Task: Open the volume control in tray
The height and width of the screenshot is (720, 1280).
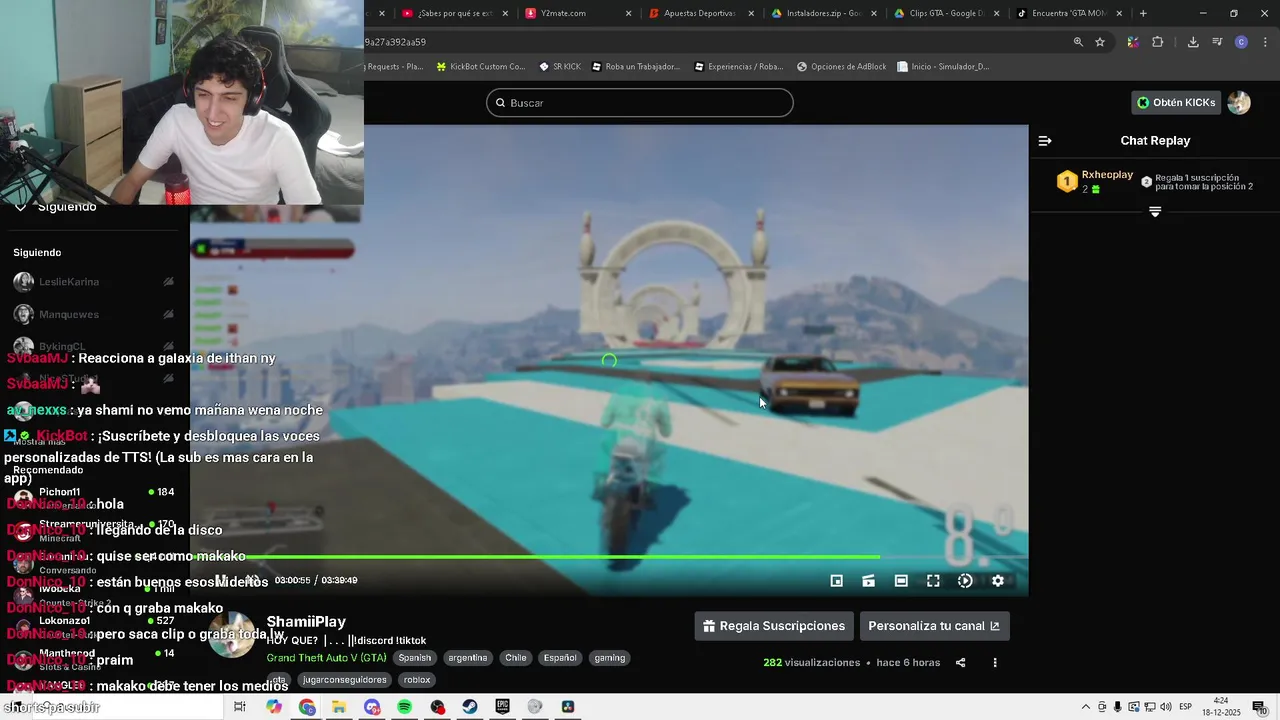Action: [1166, 707]
